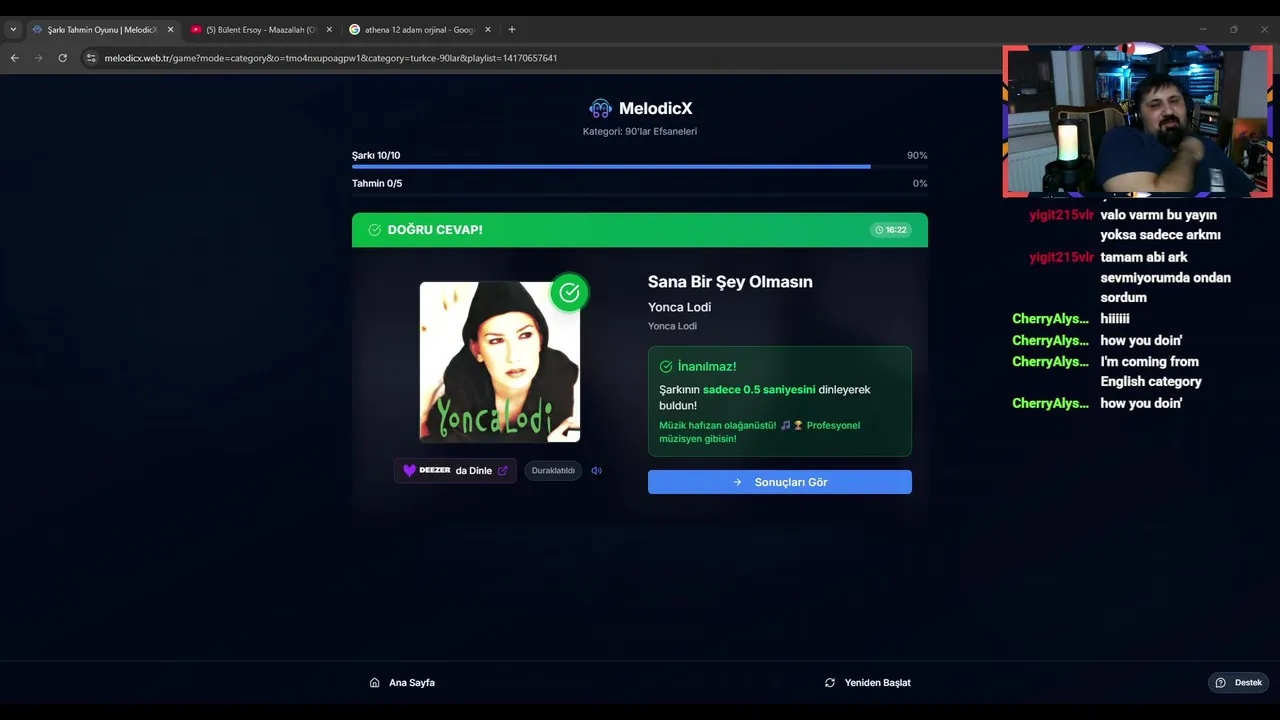The width and height of the screenshot is (1280, 720).
Task: Toggle the volume speaker icon
Action: tap(597, 471)
